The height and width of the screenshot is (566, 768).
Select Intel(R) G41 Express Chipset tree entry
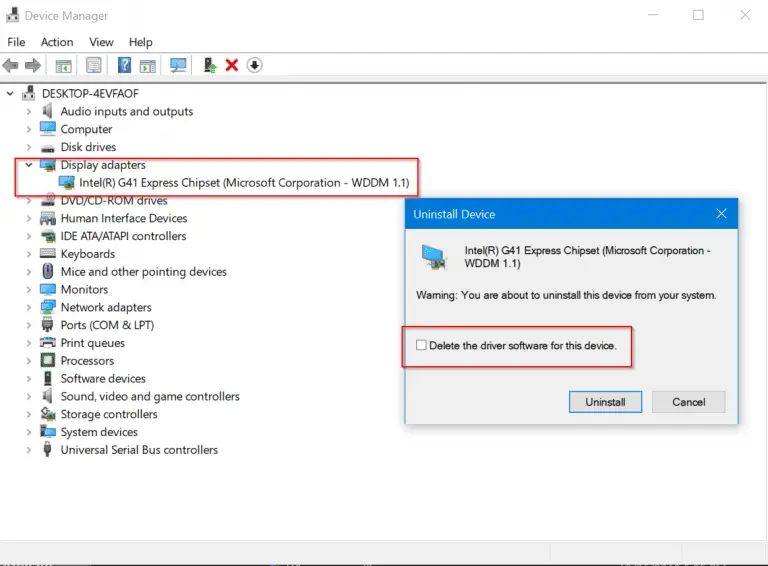[244, 183]
